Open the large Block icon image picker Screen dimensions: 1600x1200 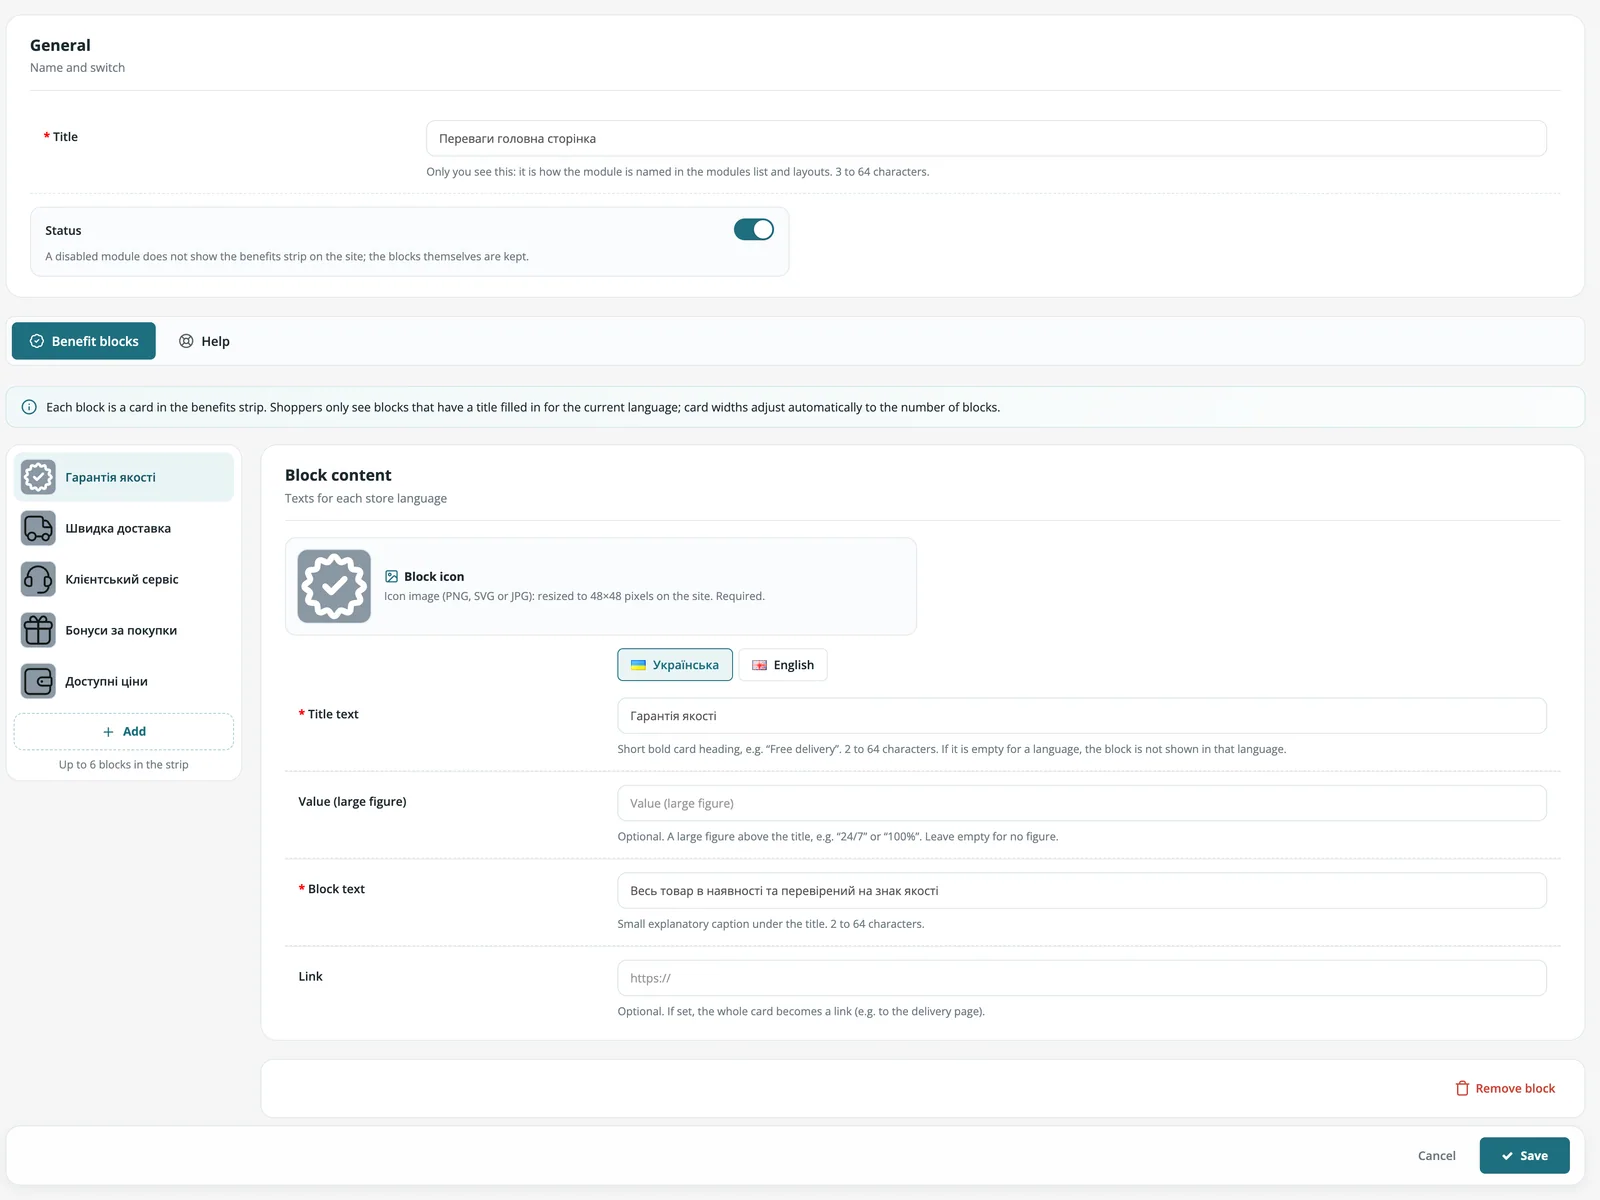(334, 586)
